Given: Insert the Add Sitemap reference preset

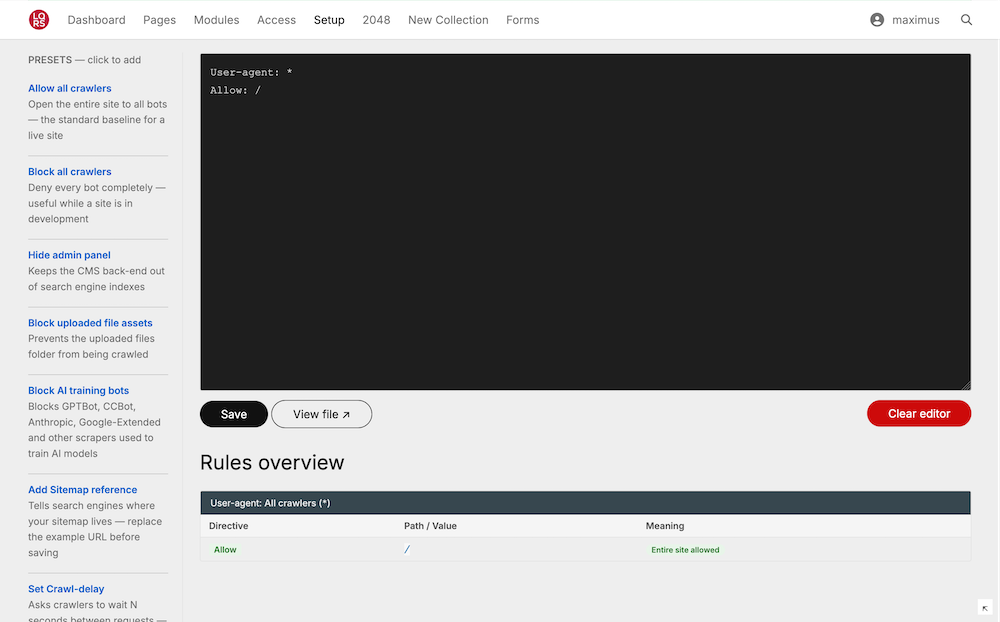Looking at the screenshot, I should (x=82, y=490).
